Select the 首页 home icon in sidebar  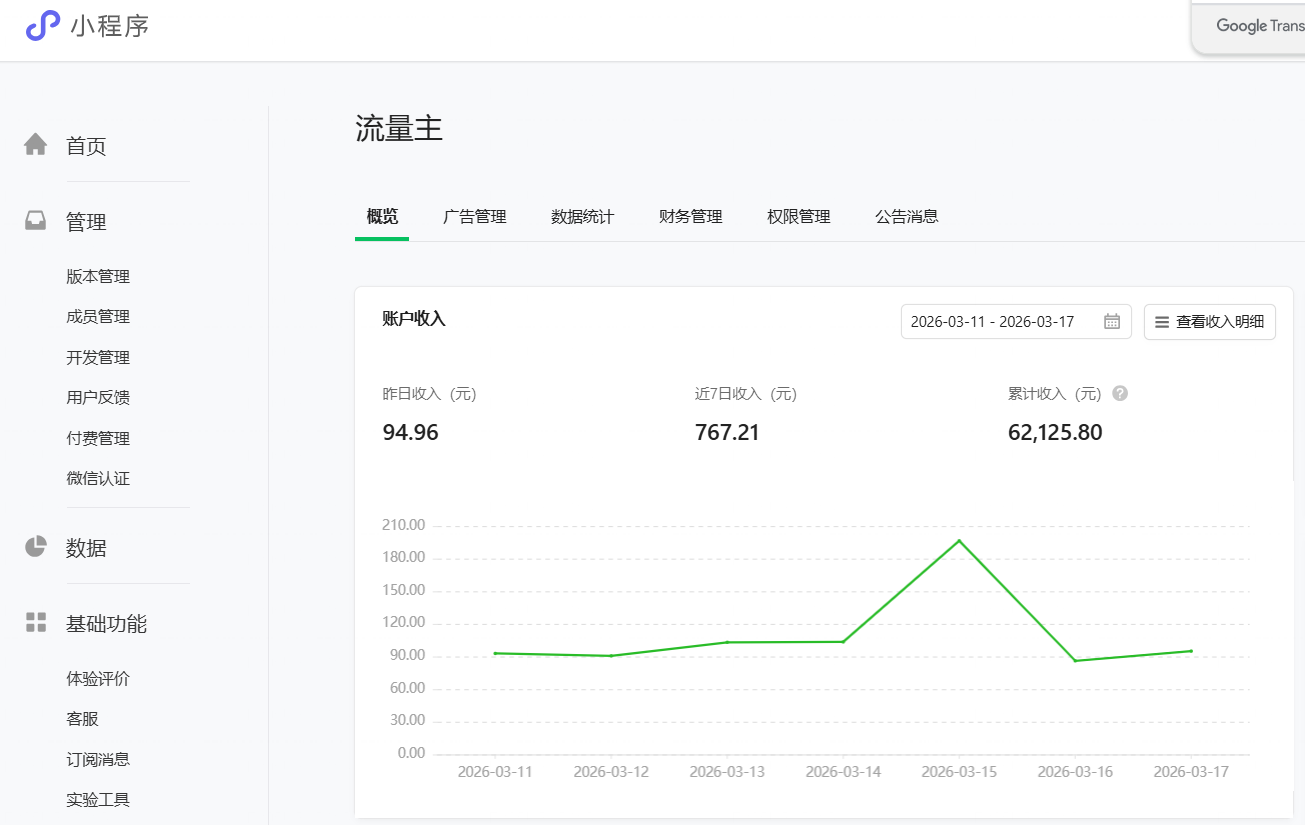point(34,143)
